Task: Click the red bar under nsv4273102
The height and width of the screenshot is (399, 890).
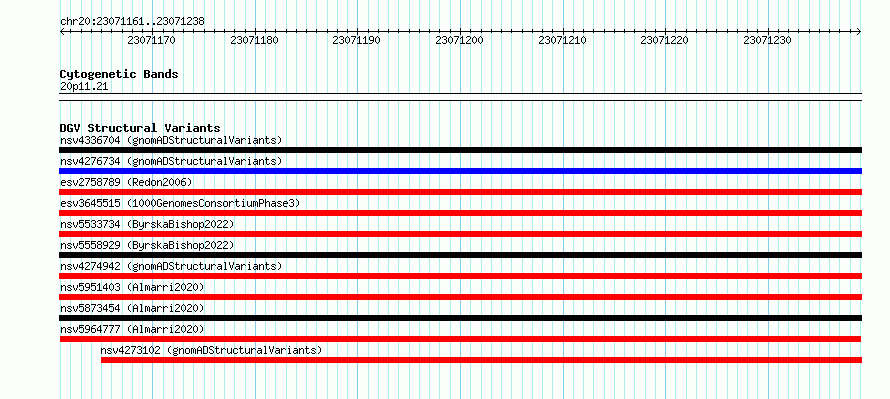Action: [481, 360]
